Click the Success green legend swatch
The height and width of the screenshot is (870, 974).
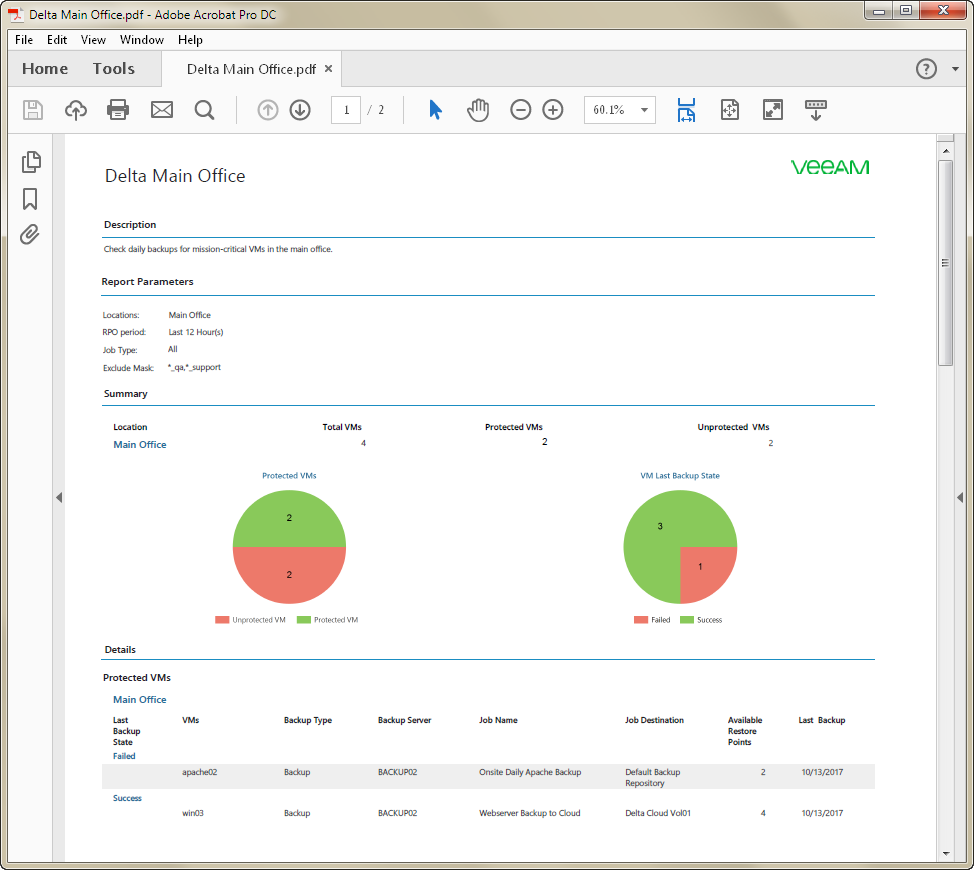pyautogui.click(x=687, y=620)
